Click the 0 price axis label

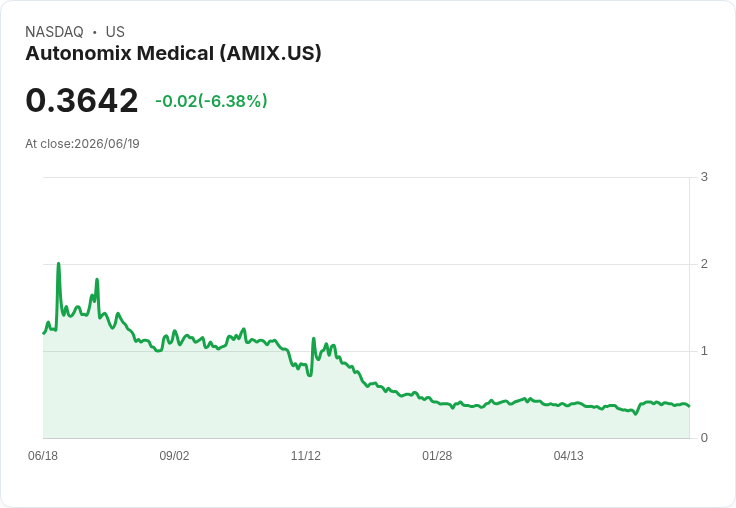pos(704,438)
